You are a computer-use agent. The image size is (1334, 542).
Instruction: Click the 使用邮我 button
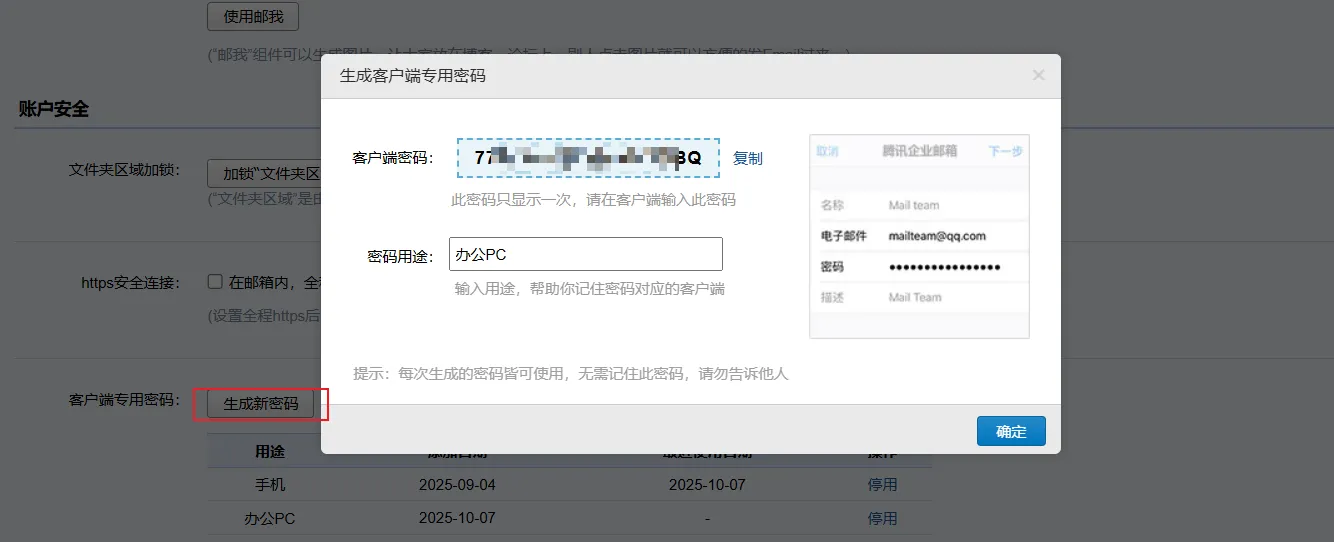pyautogui.click(x=252, y=17)
